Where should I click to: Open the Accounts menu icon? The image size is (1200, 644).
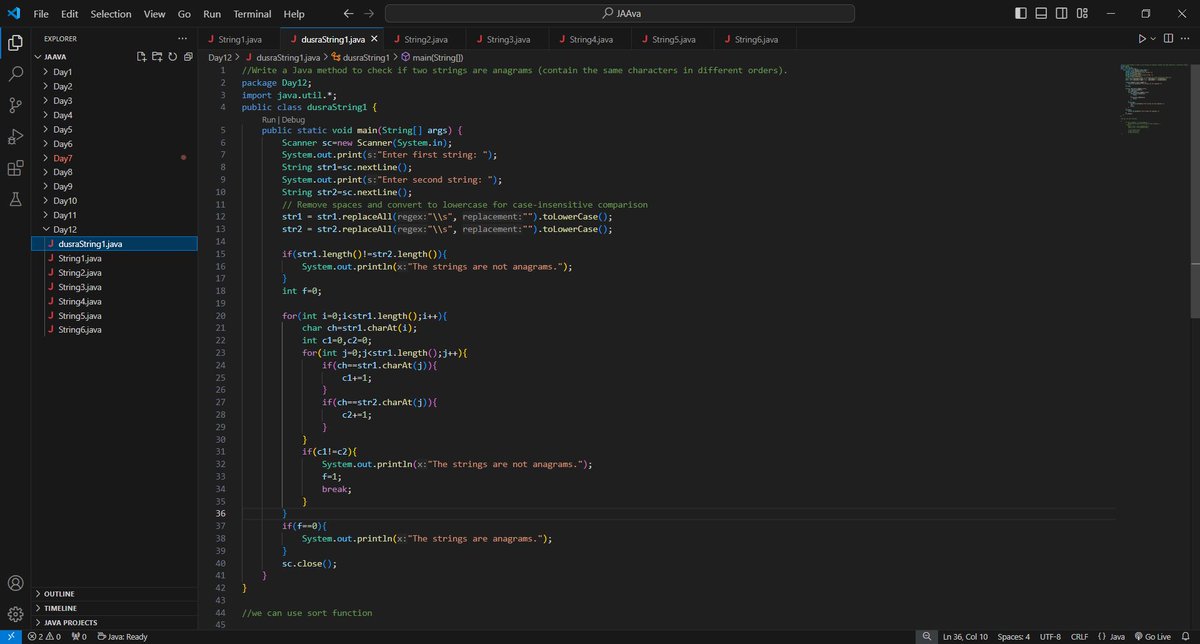16,583
